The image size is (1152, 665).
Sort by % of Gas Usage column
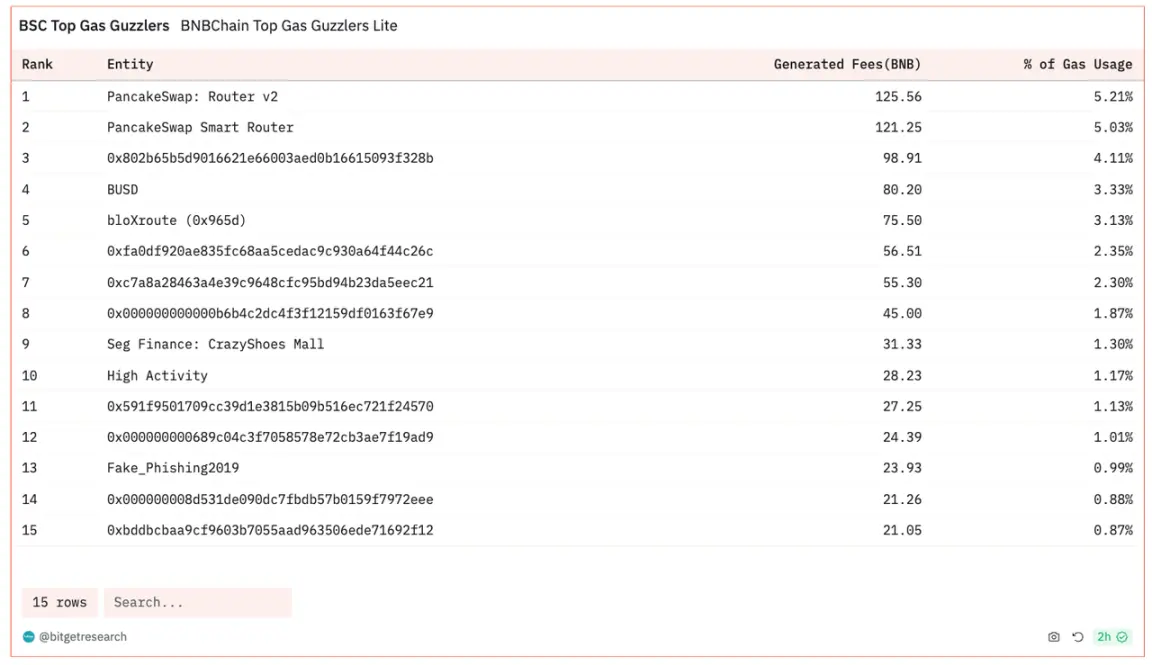1077,64
